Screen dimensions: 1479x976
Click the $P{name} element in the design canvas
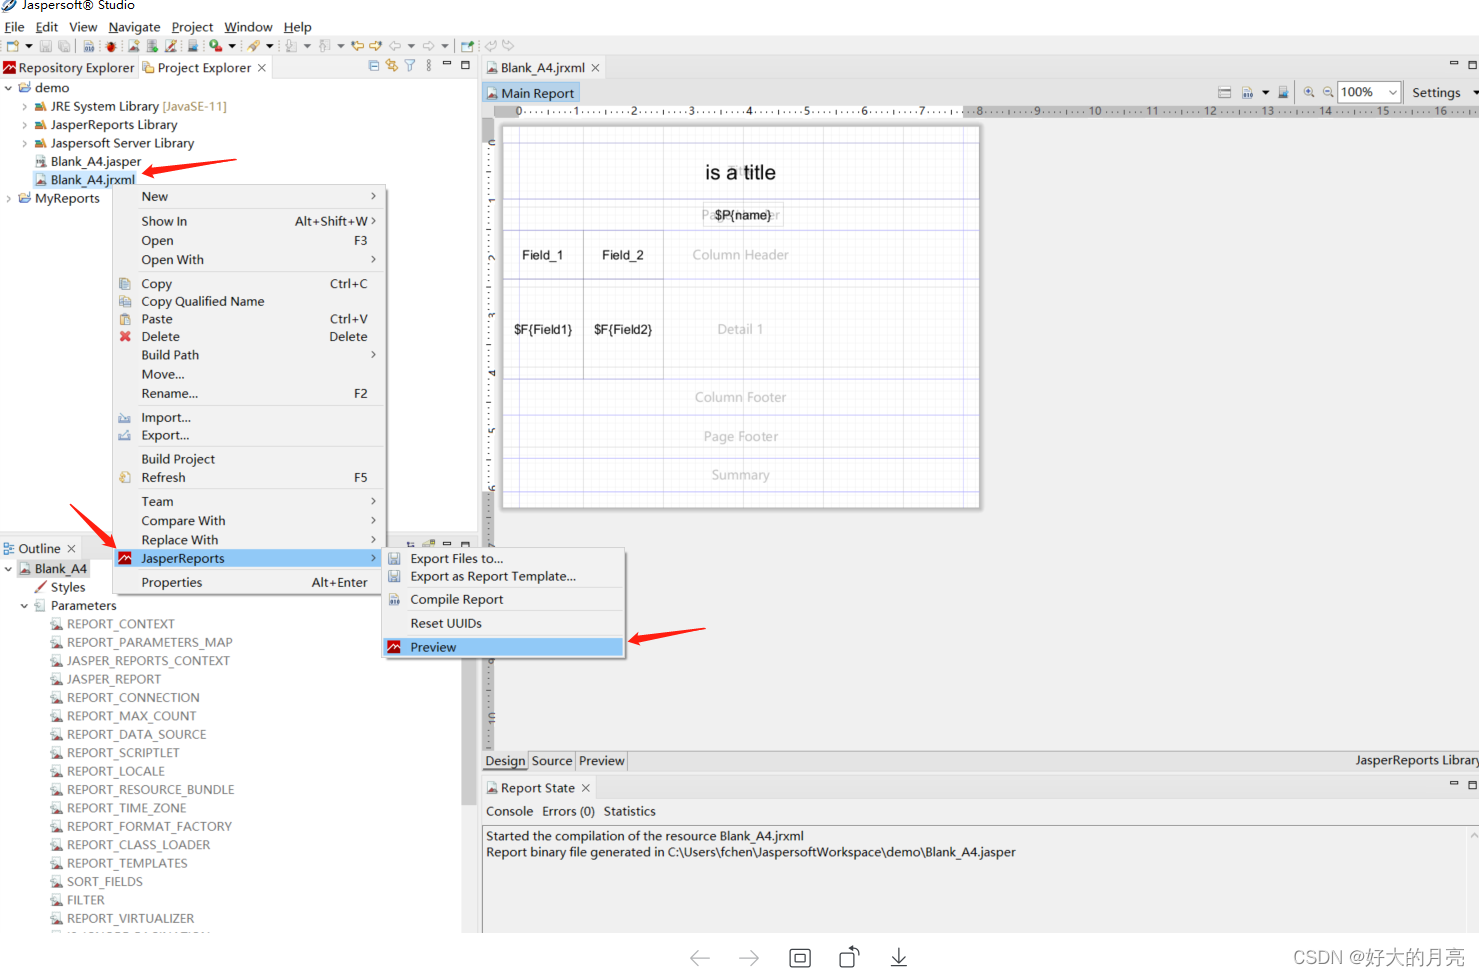pyautogui.click(x=743, y=215)
